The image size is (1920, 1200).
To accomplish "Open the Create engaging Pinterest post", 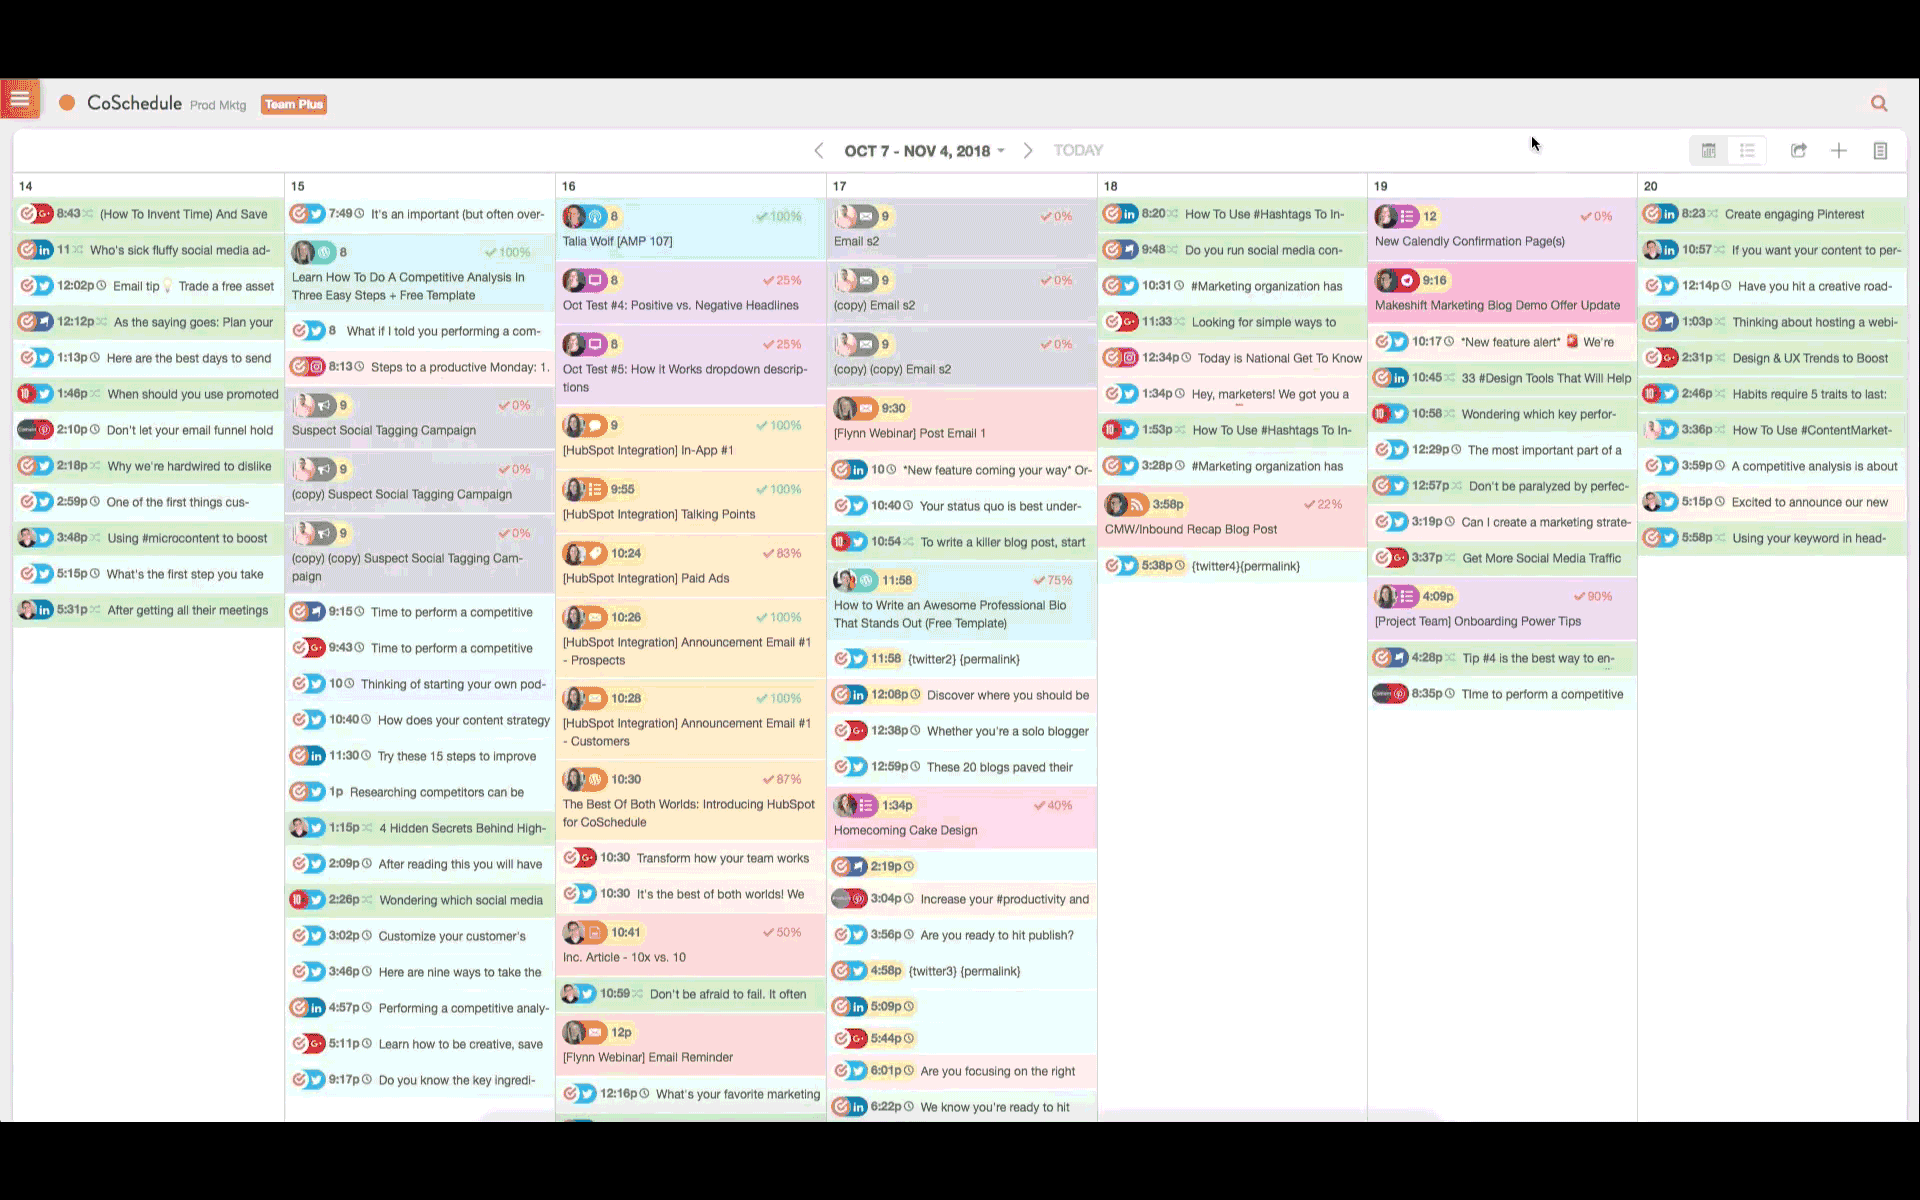I will click(1794, 214).
